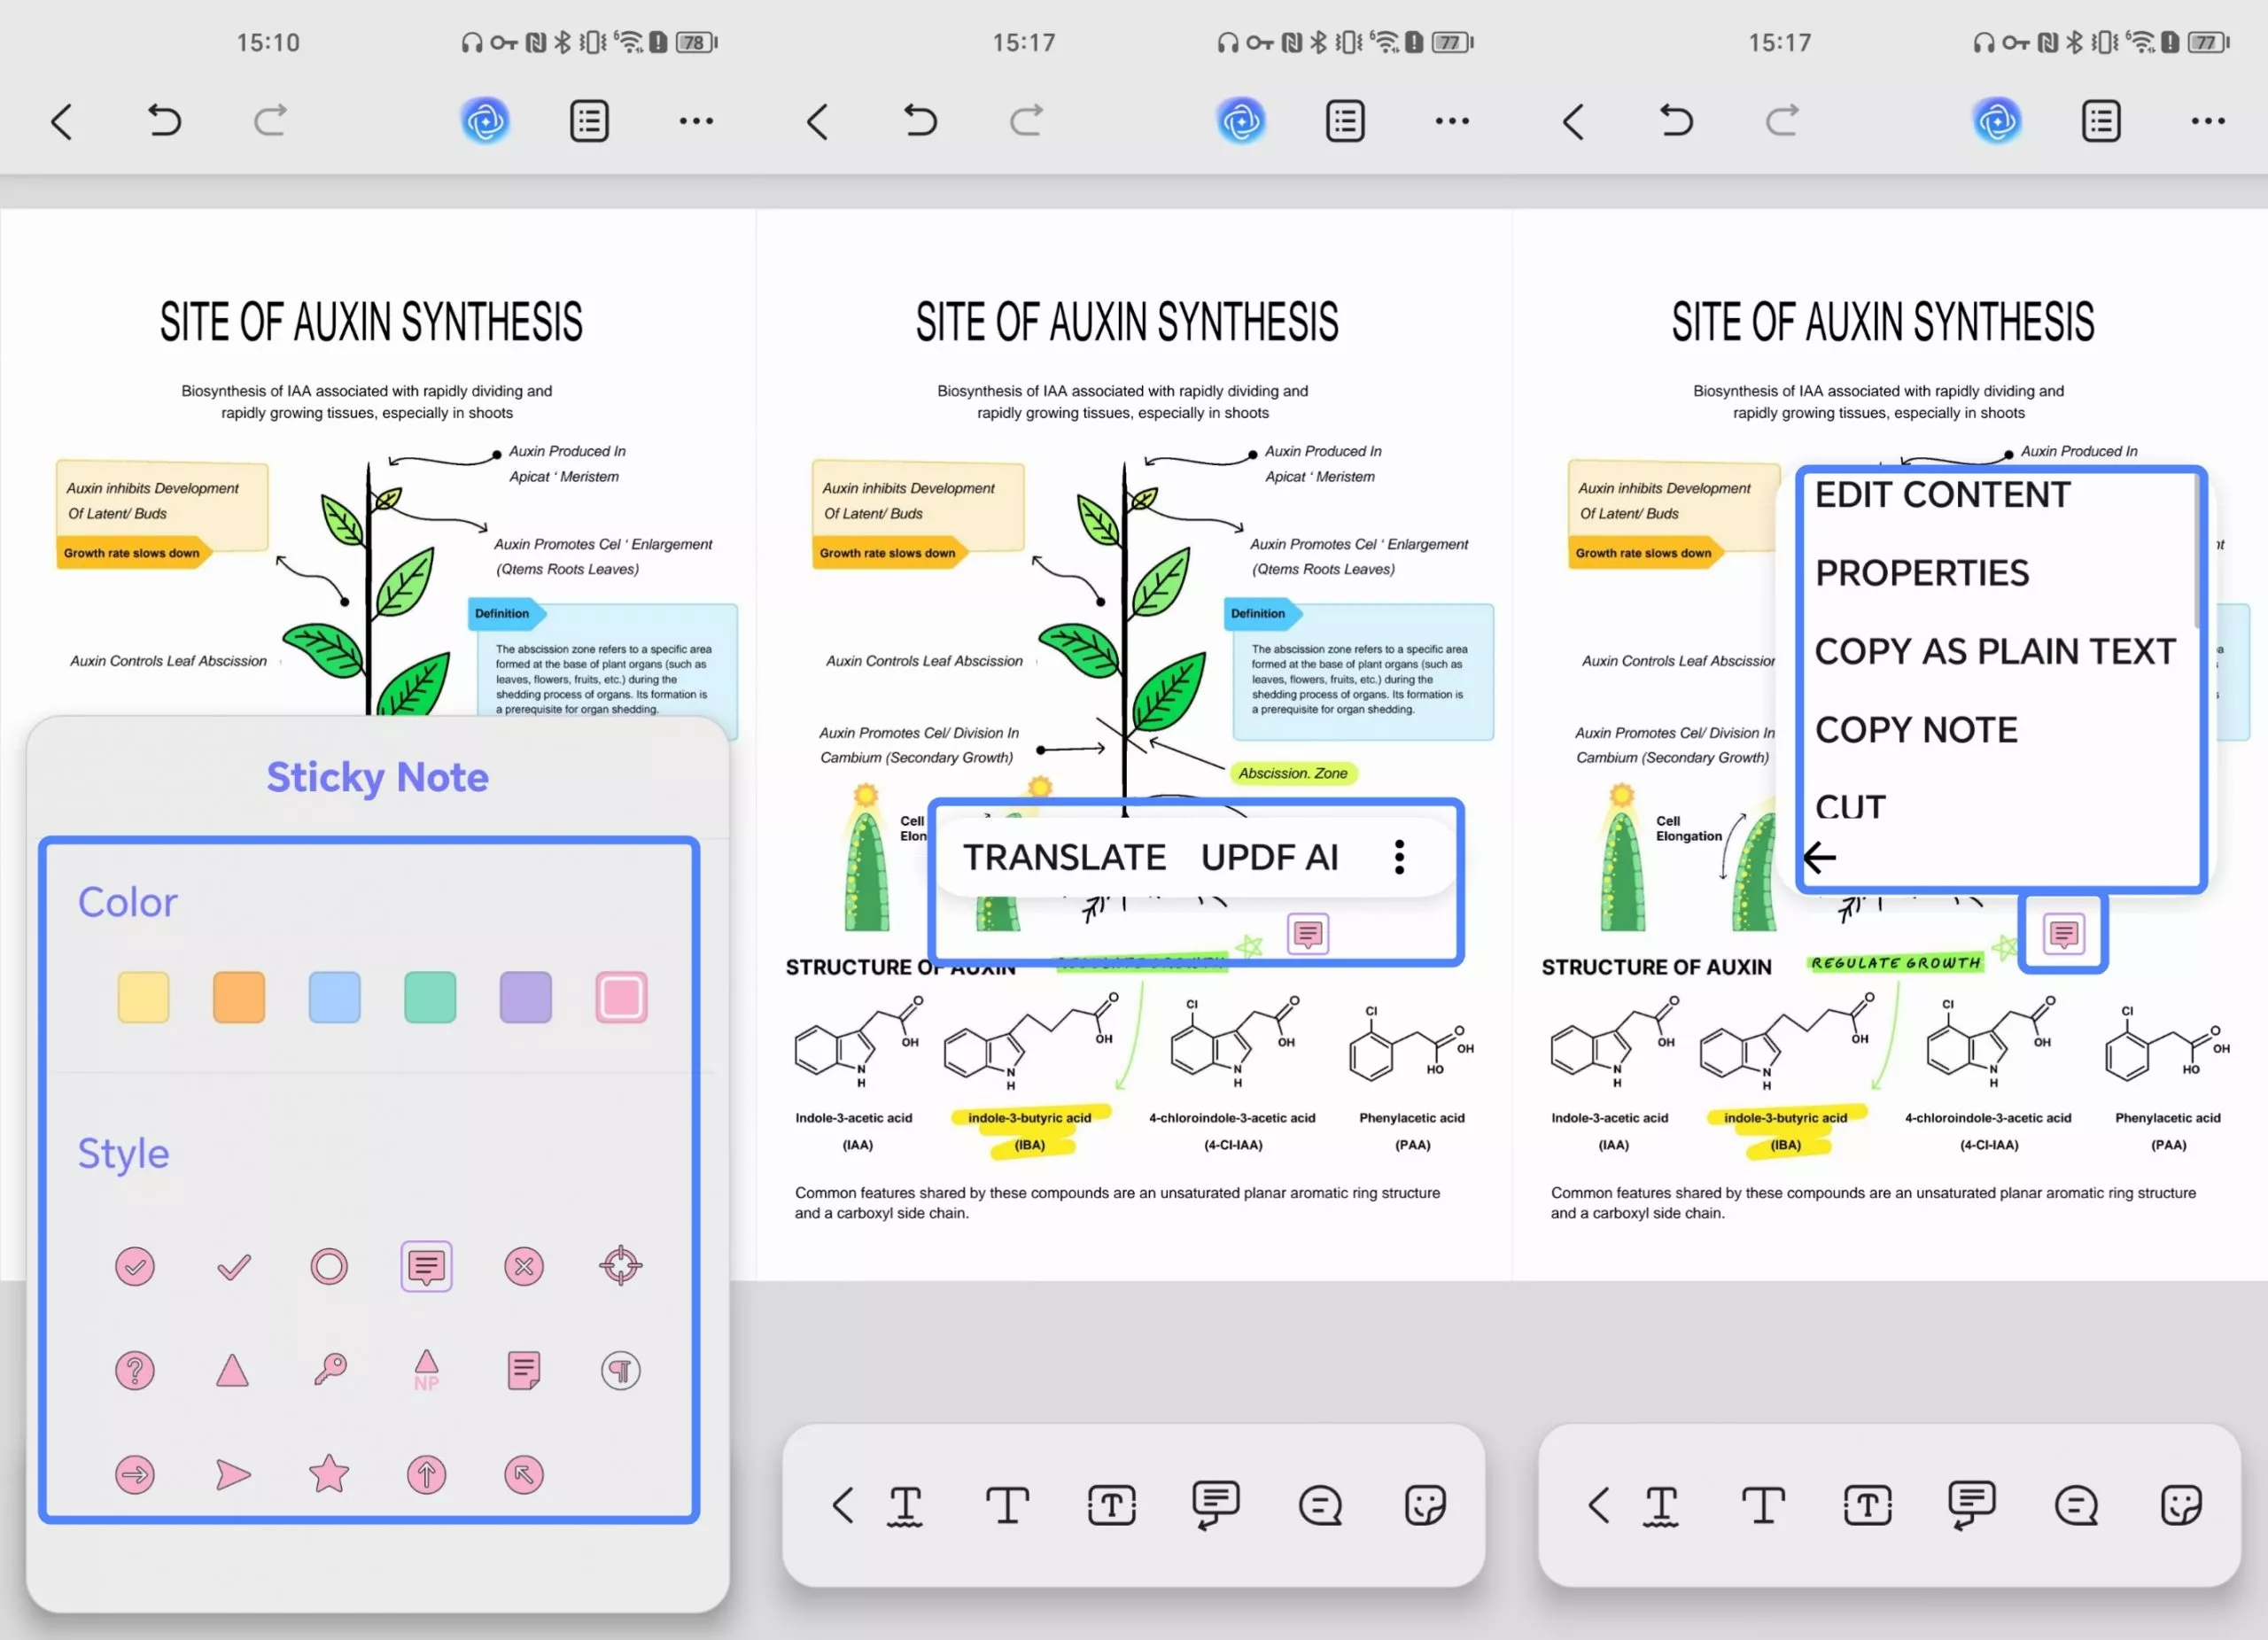Pick the orange color swatch
Viewport: 2268px width, 1640px height.
239,997
